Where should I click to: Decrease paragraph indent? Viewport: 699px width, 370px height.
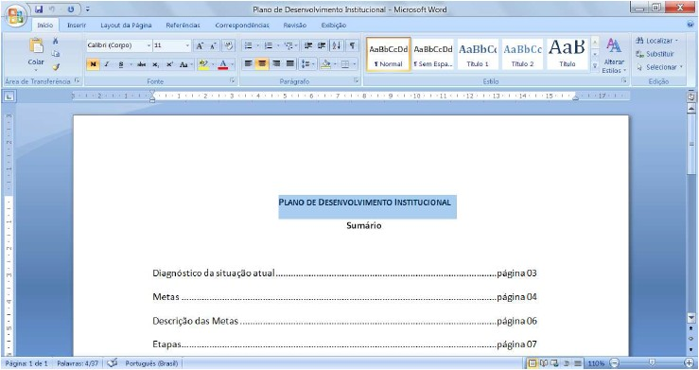[308, 45]
